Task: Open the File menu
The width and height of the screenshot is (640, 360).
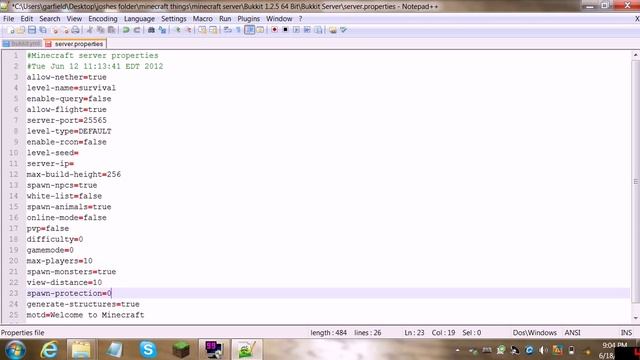Action: point(8,19)
